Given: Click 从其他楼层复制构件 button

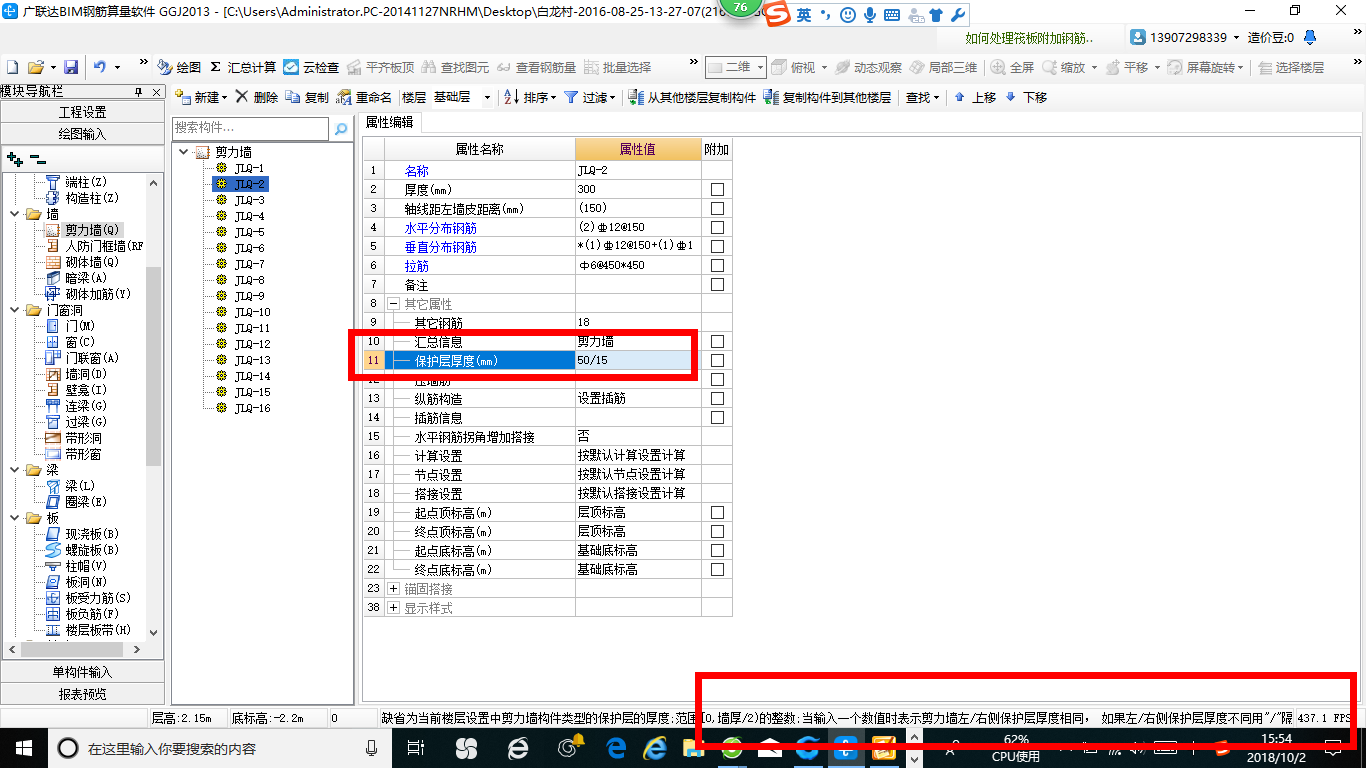Looking at the screenshot, I should click(x=692, y=97).
